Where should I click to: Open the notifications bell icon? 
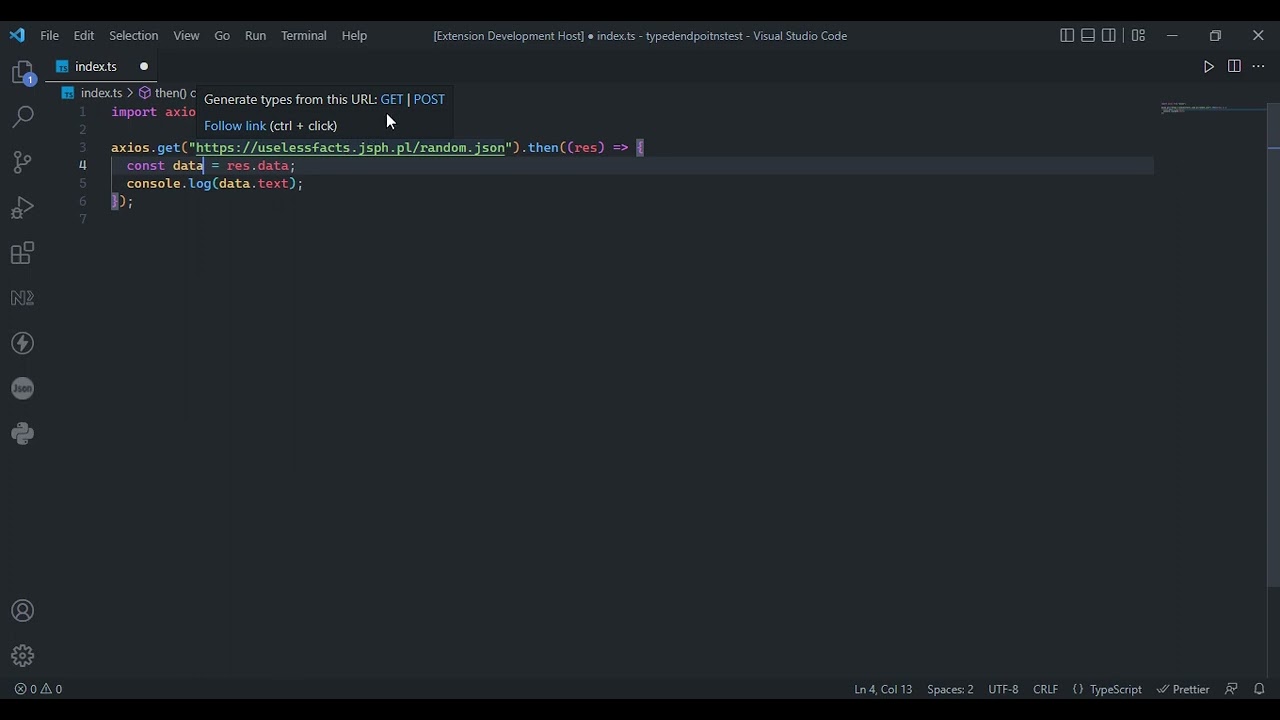[x=1259, y=689]
